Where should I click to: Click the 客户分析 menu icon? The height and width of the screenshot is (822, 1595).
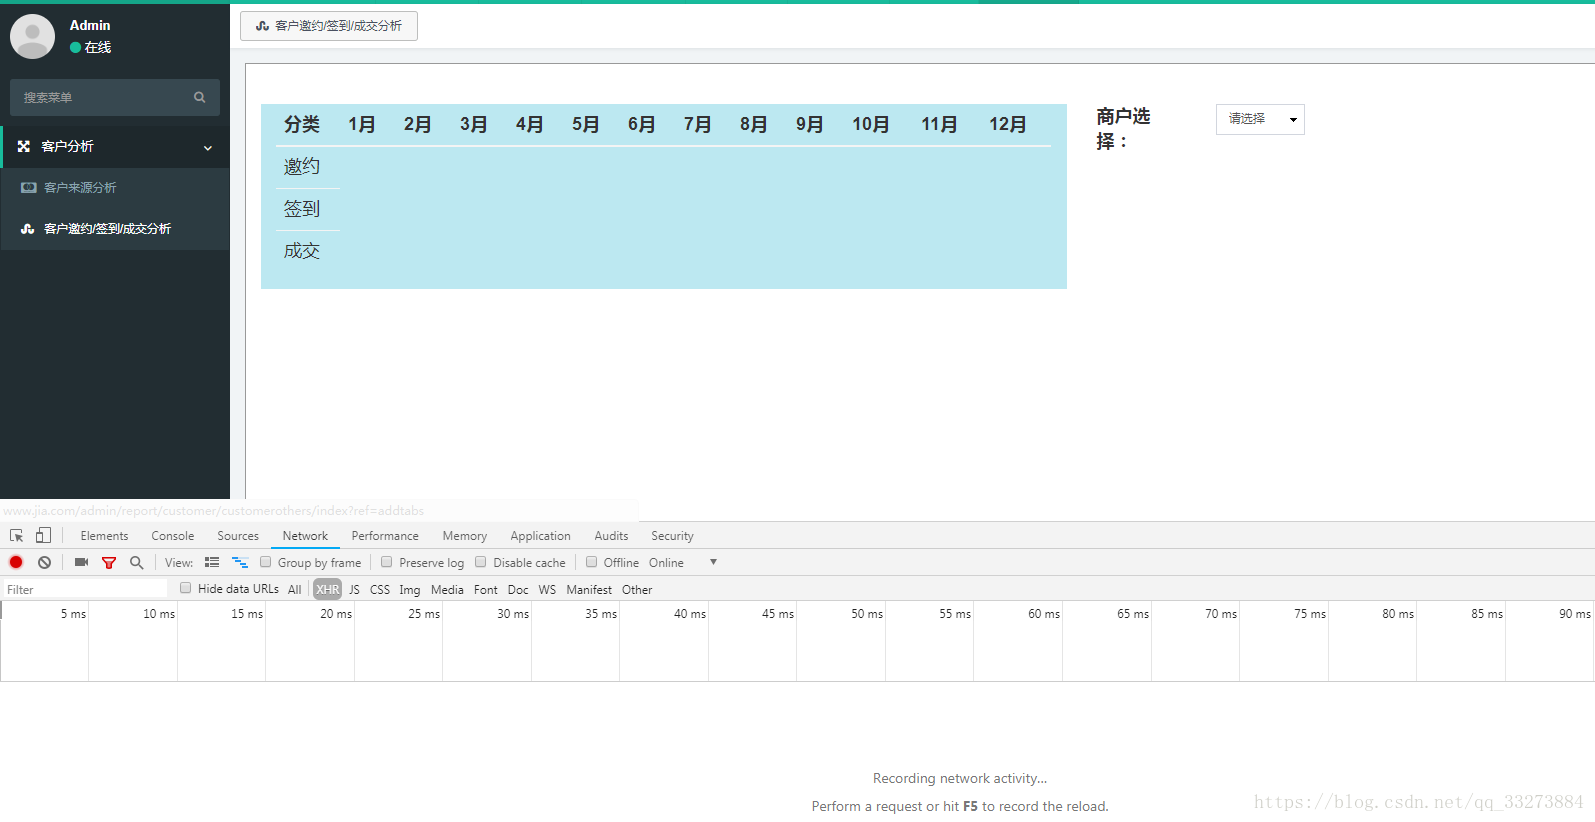click(x=24, y=146)
